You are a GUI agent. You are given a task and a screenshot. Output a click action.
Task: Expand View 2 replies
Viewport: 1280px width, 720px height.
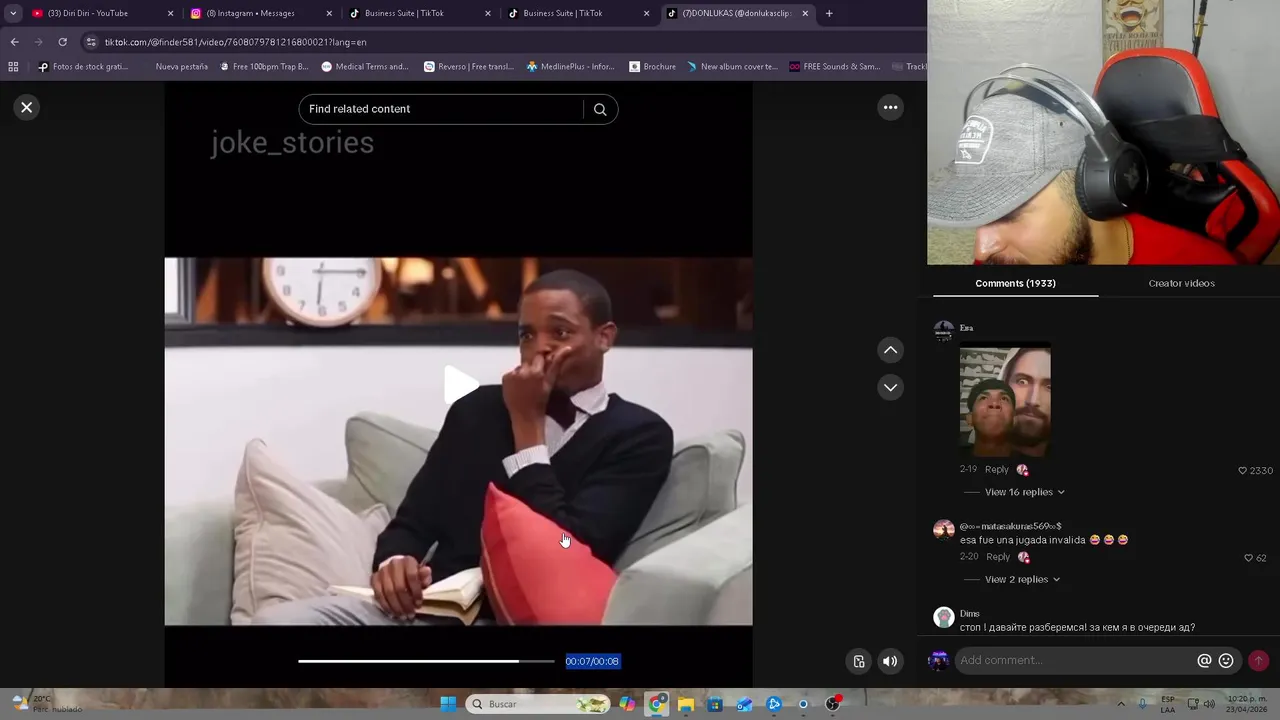click(1022, 579)
